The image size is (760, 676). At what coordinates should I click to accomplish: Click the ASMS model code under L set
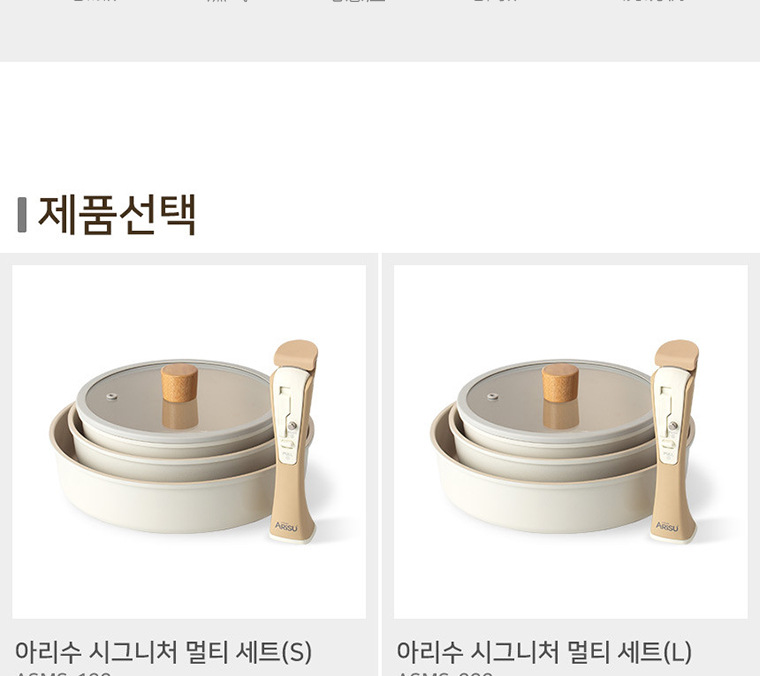[x=444, y=673]
